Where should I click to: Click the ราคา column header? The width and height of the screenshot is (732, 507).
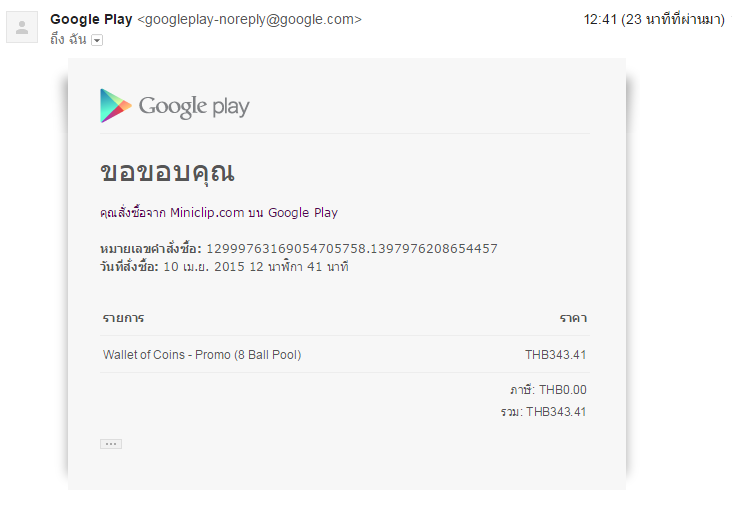[573, 318]
